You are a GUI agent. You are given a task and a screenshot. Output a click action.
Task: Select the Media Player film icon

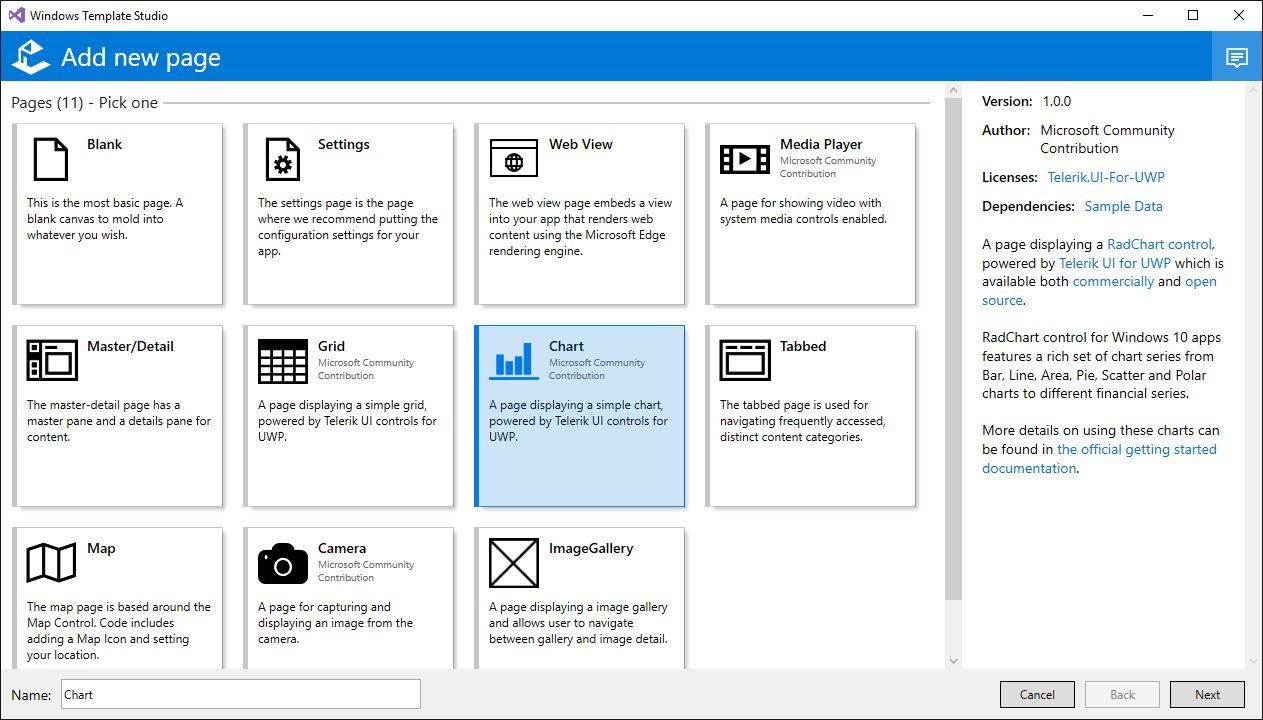click(x=744, y=158)
